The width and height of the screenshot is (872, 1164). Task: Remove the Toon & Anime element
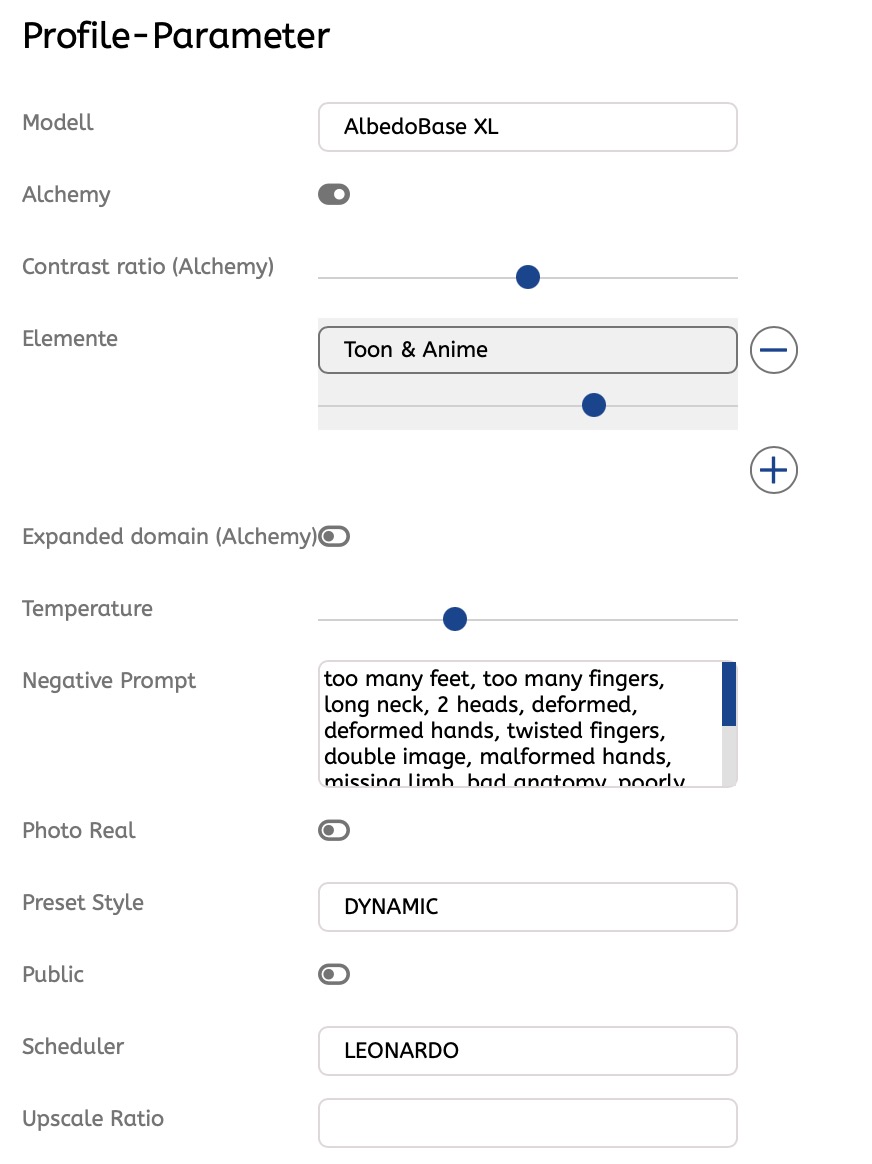[x=773, y=350]
